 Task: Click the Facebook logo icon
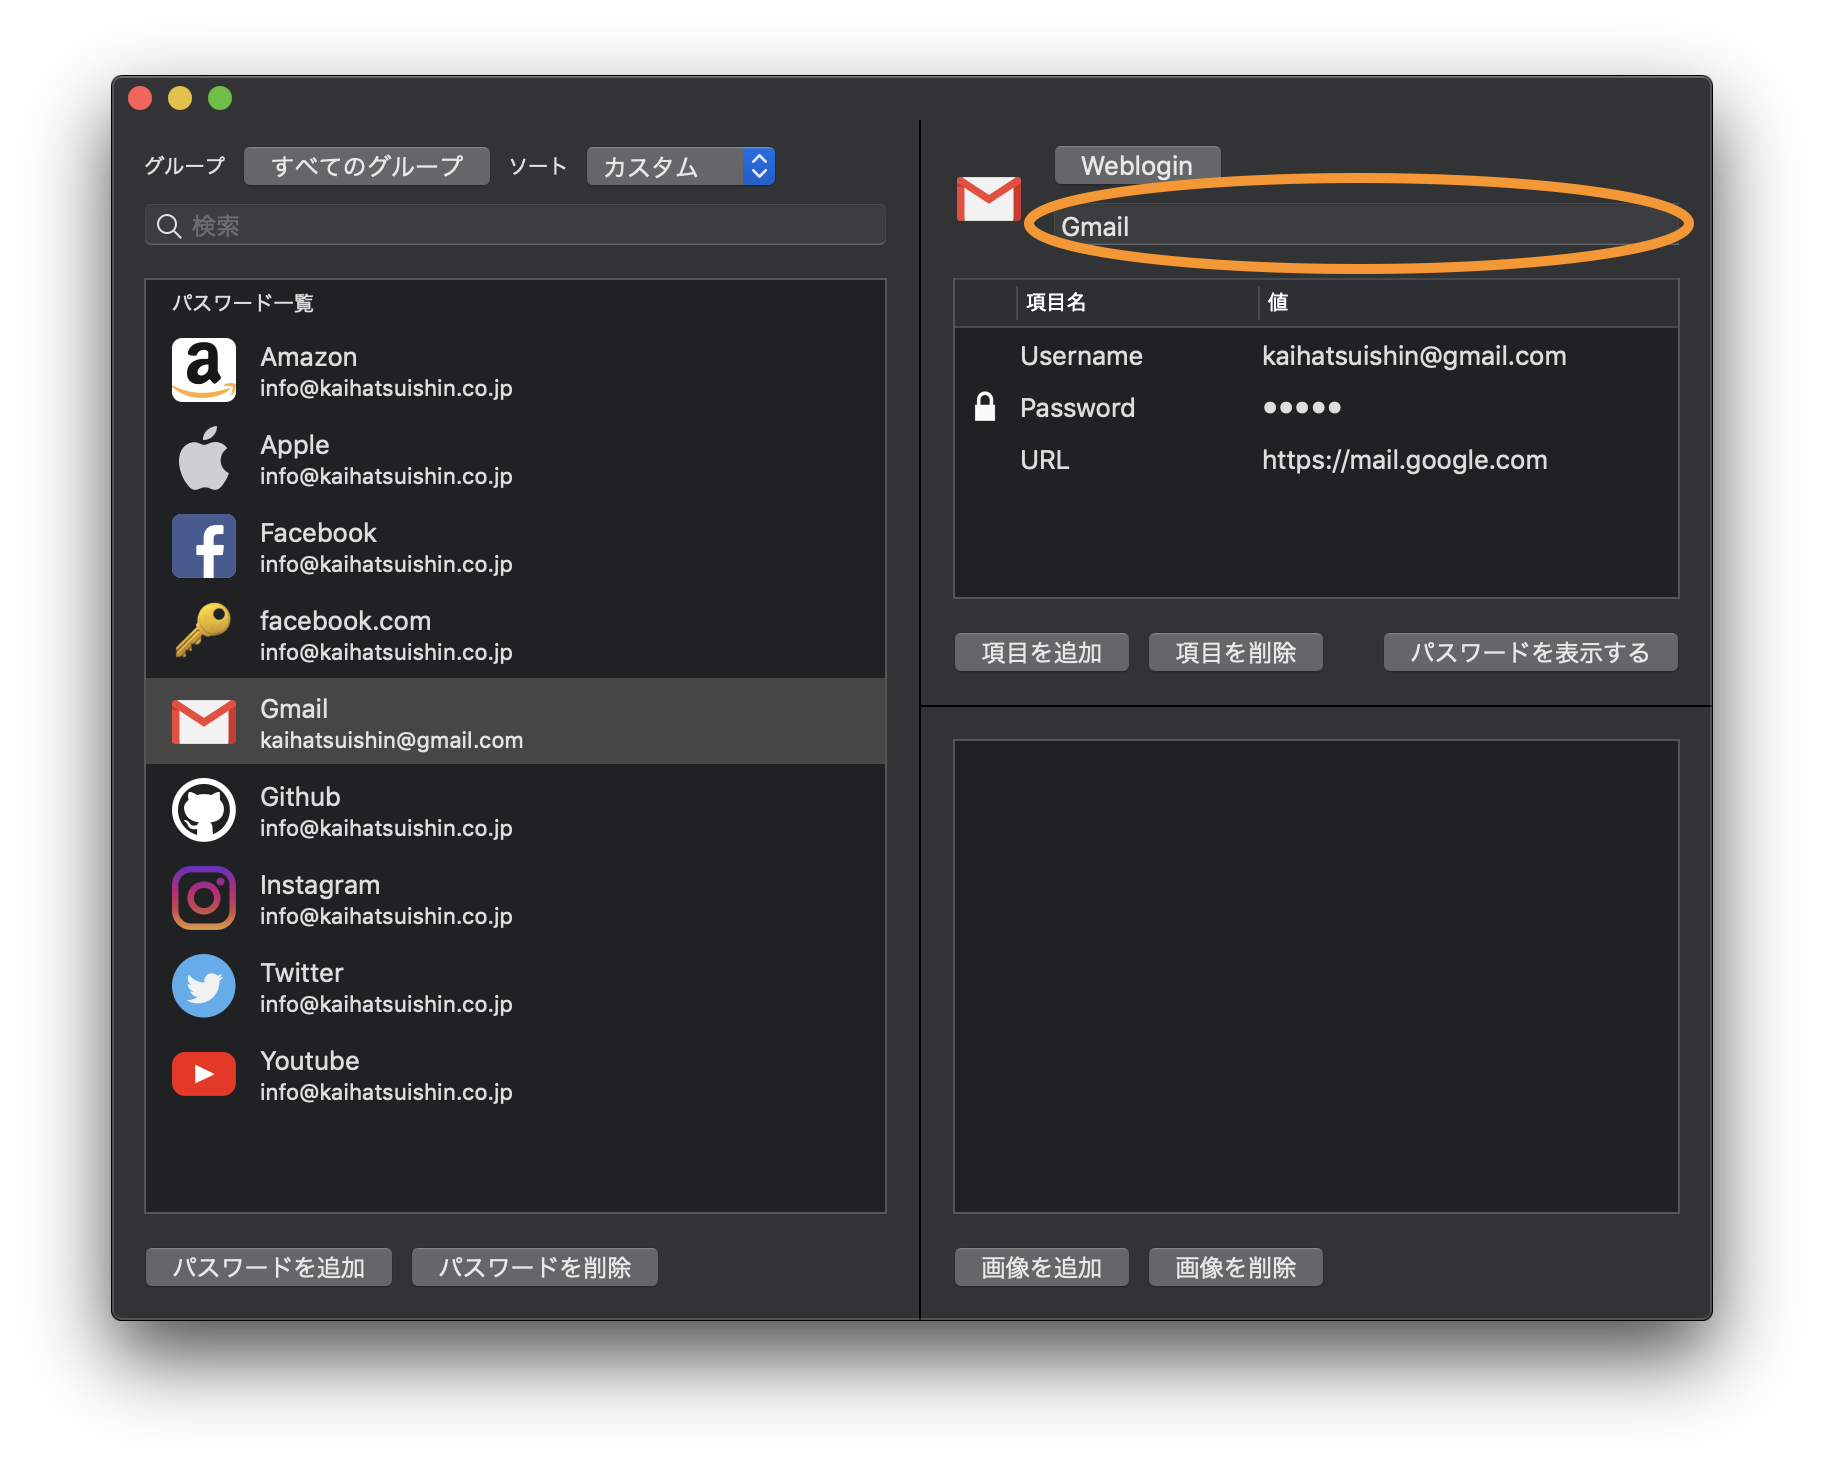[204, 546]
